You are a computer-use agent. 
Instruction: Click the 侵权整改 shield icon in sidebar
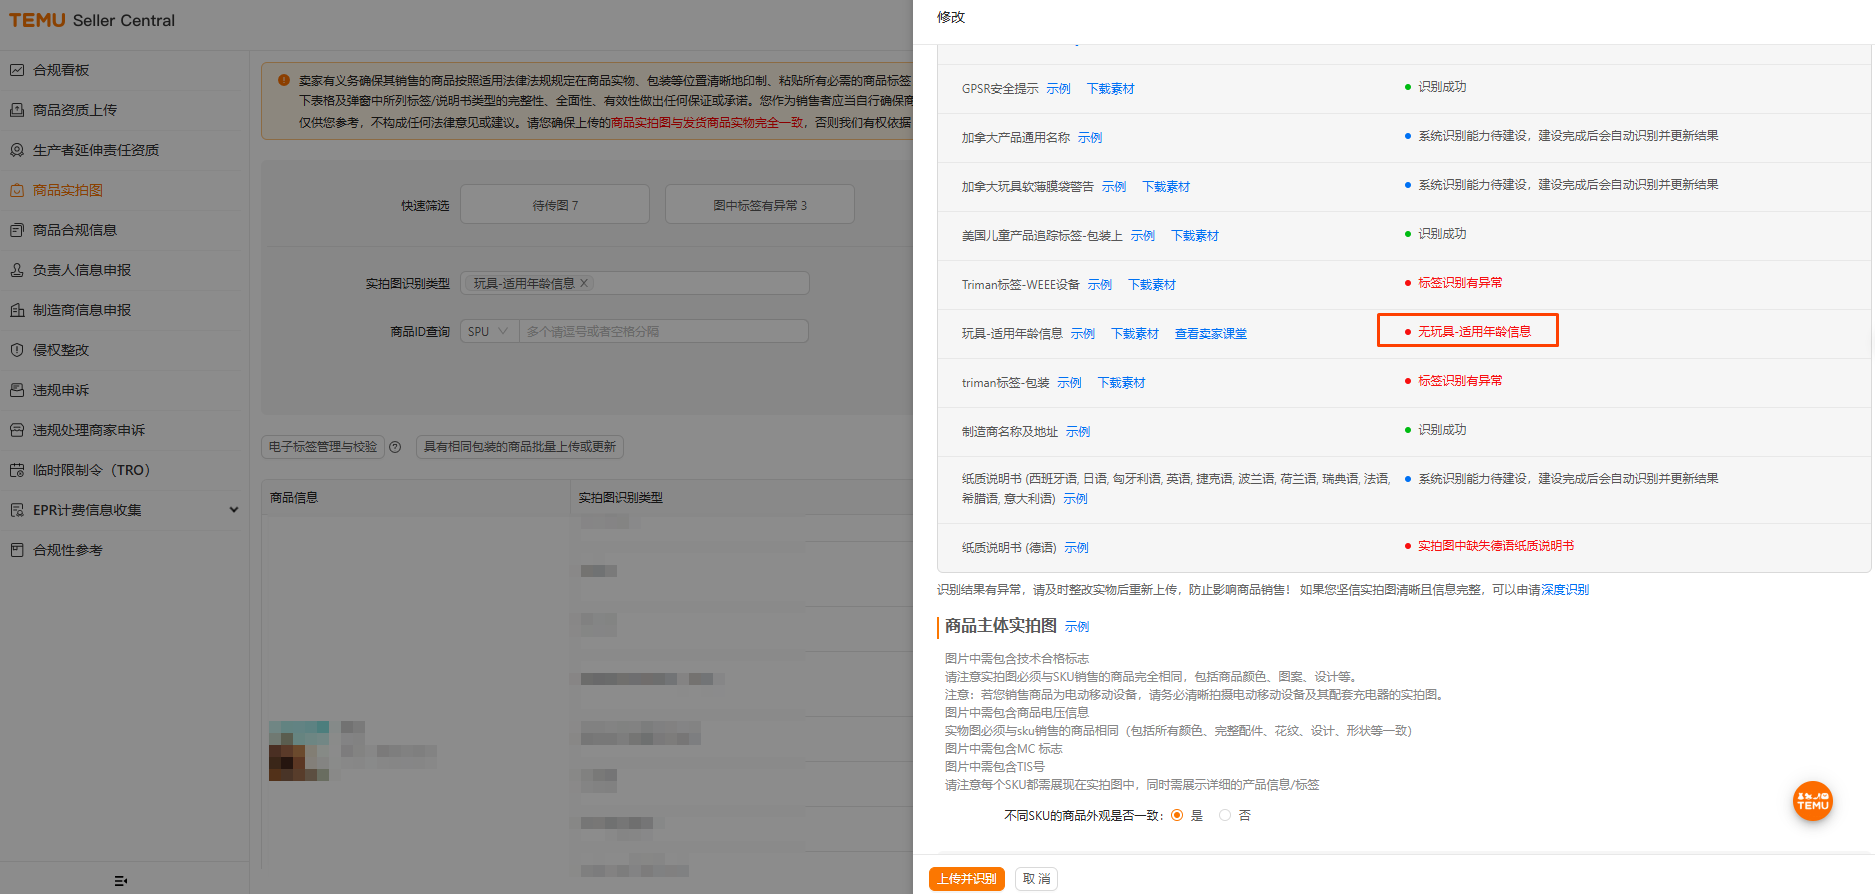[17, 350]
